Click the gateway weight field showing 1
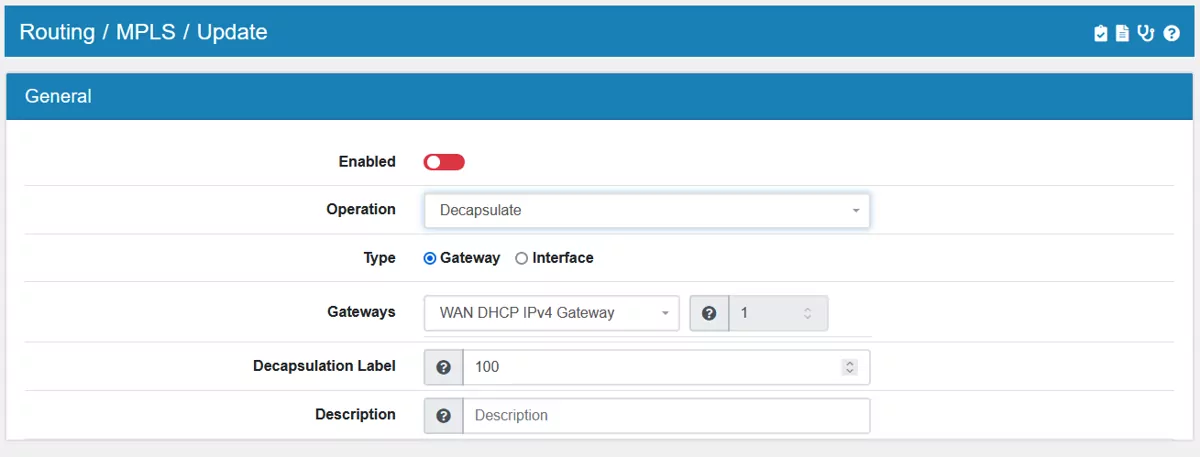The height and width of the screenshot is (457, 1200). (765, 313)
